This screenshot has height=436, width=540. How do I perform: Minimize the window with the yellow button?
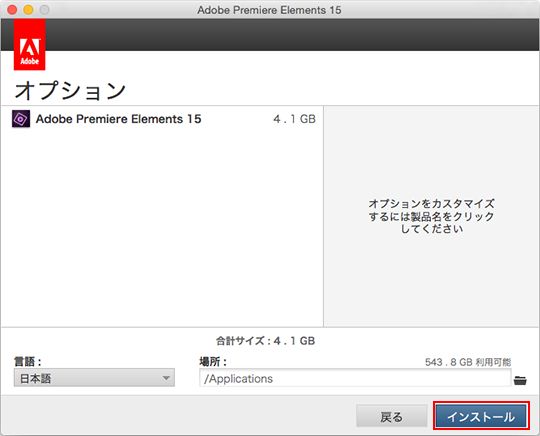(x=28, y=10)
